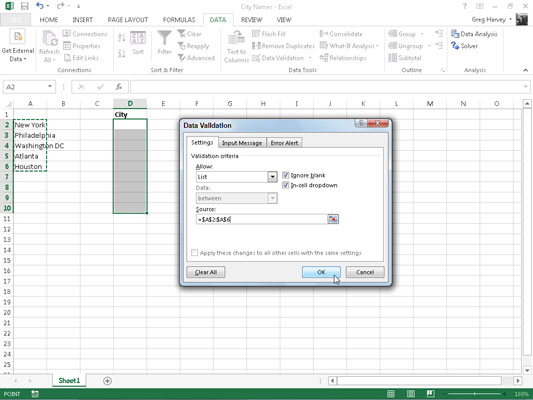Check Apply these changes to all other cells
533x400 pixels.
click(x=194, y=253)
